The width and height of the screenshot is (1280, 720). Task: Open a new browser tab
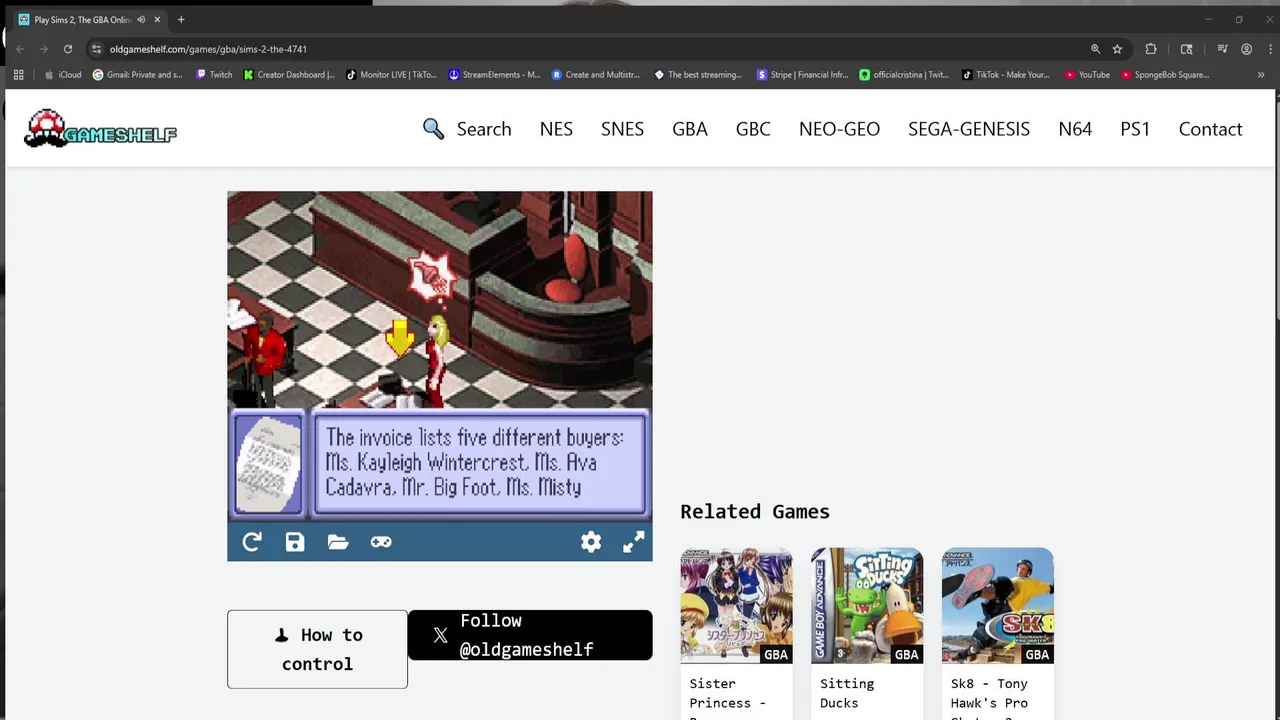[181, 20]
